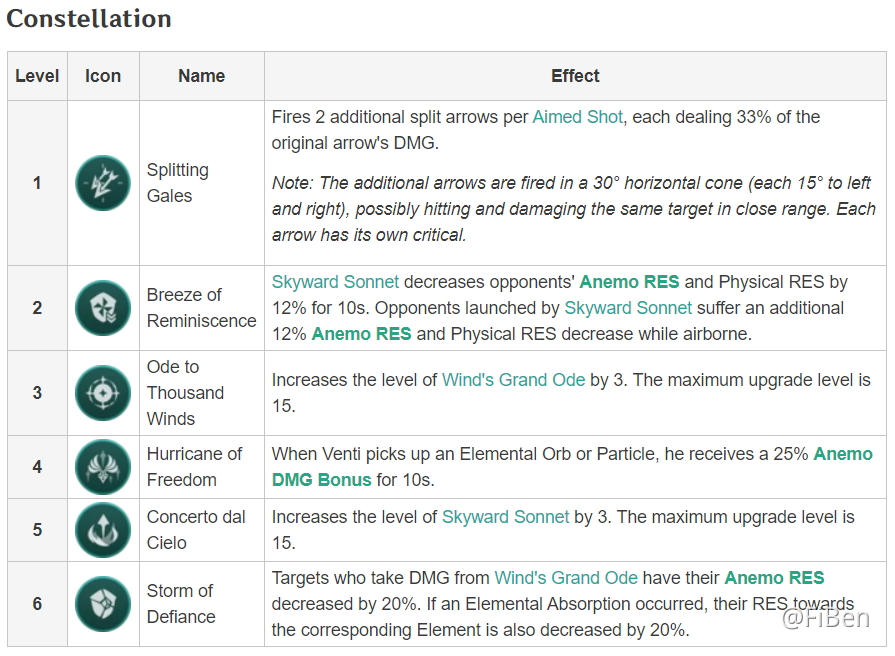Click the Splitting Gales constellation icon

click(103, 183)
